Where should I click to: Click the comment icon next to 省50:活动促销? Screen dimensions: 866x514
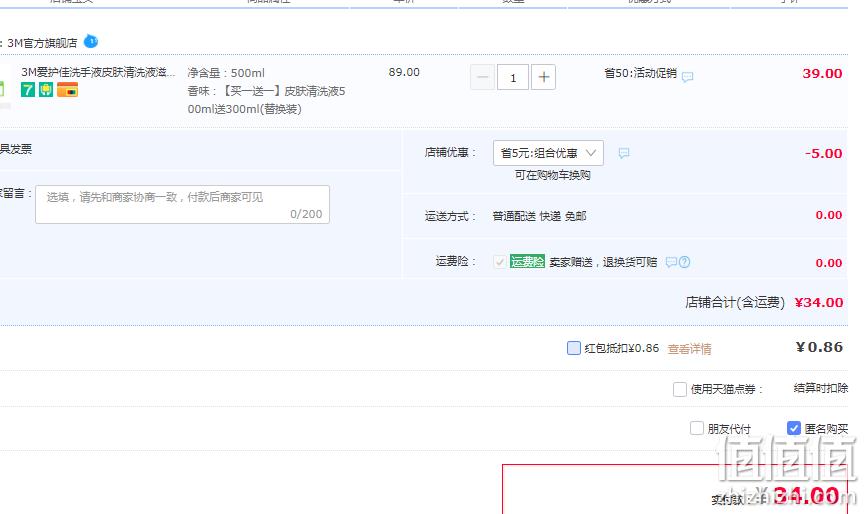pyautogui.click(x=687, y=77)
